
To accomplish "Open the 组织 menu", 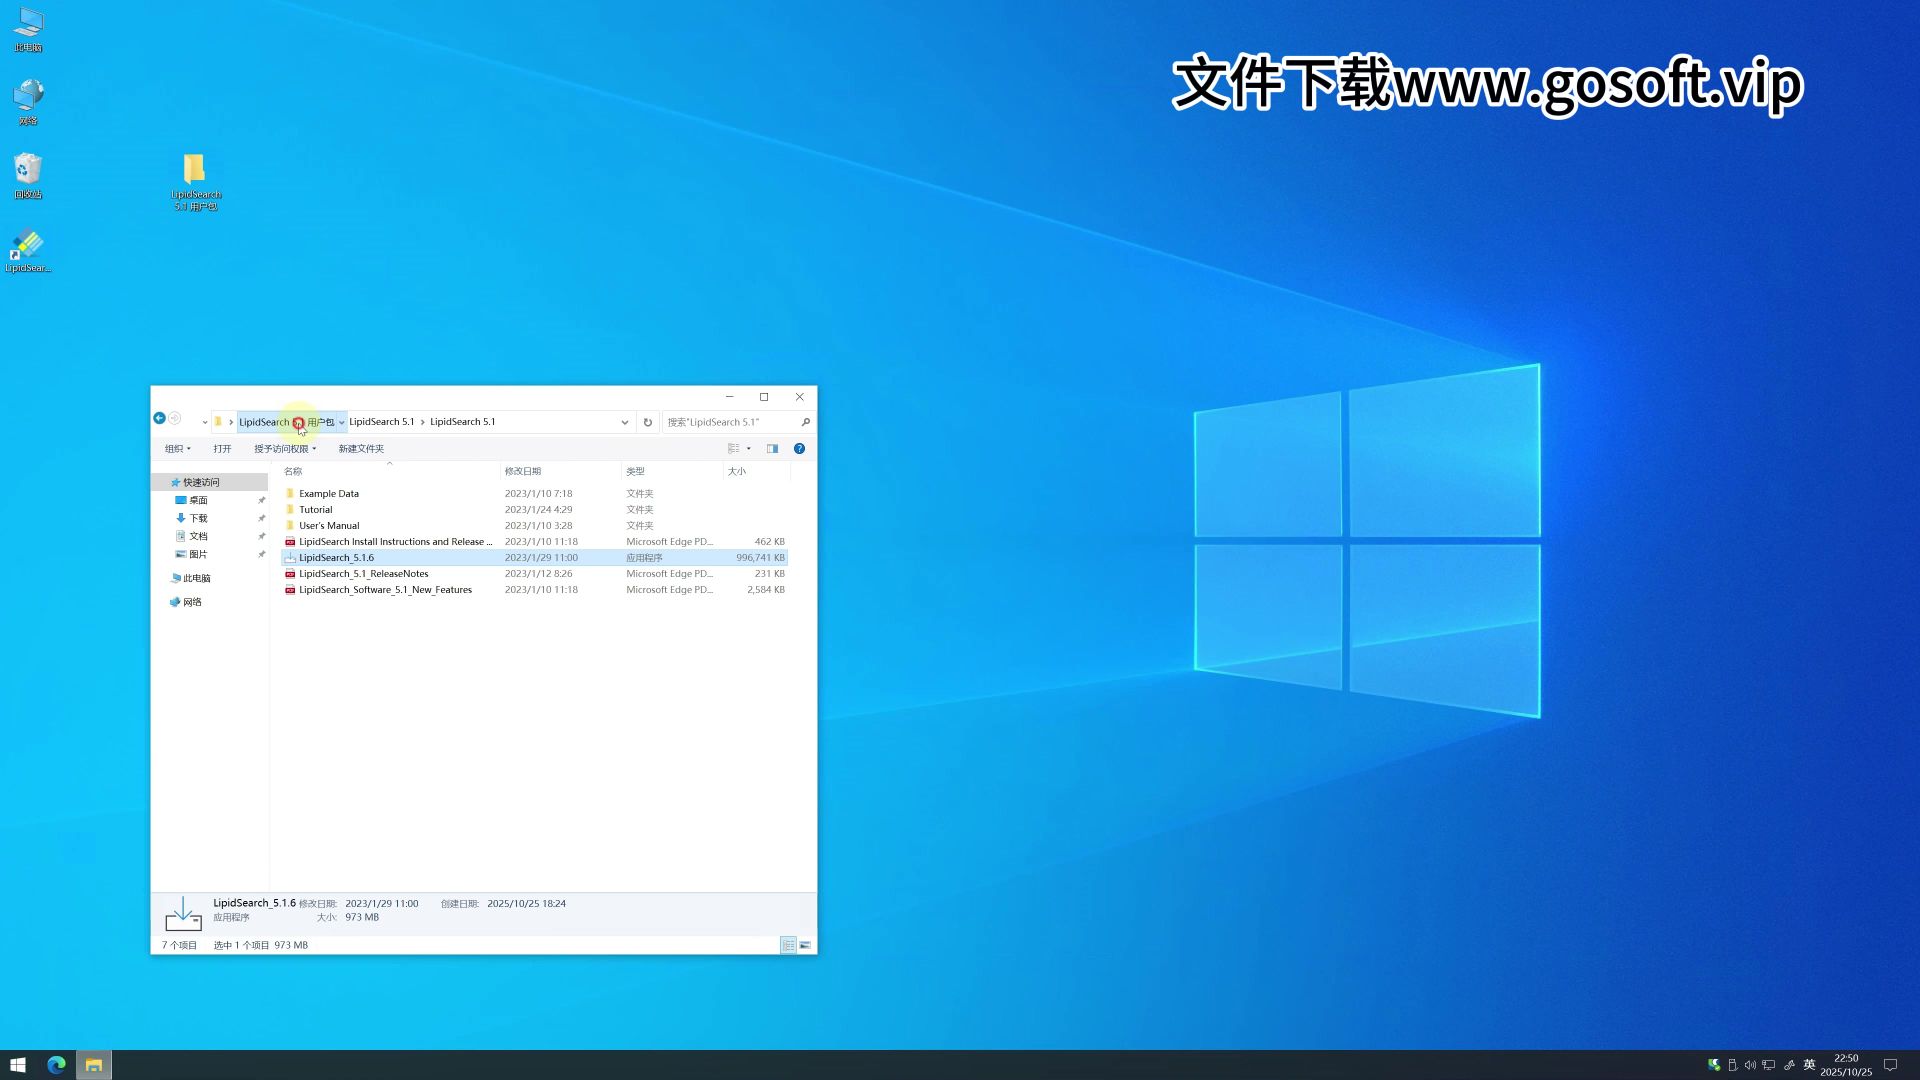I will (177, 449).
